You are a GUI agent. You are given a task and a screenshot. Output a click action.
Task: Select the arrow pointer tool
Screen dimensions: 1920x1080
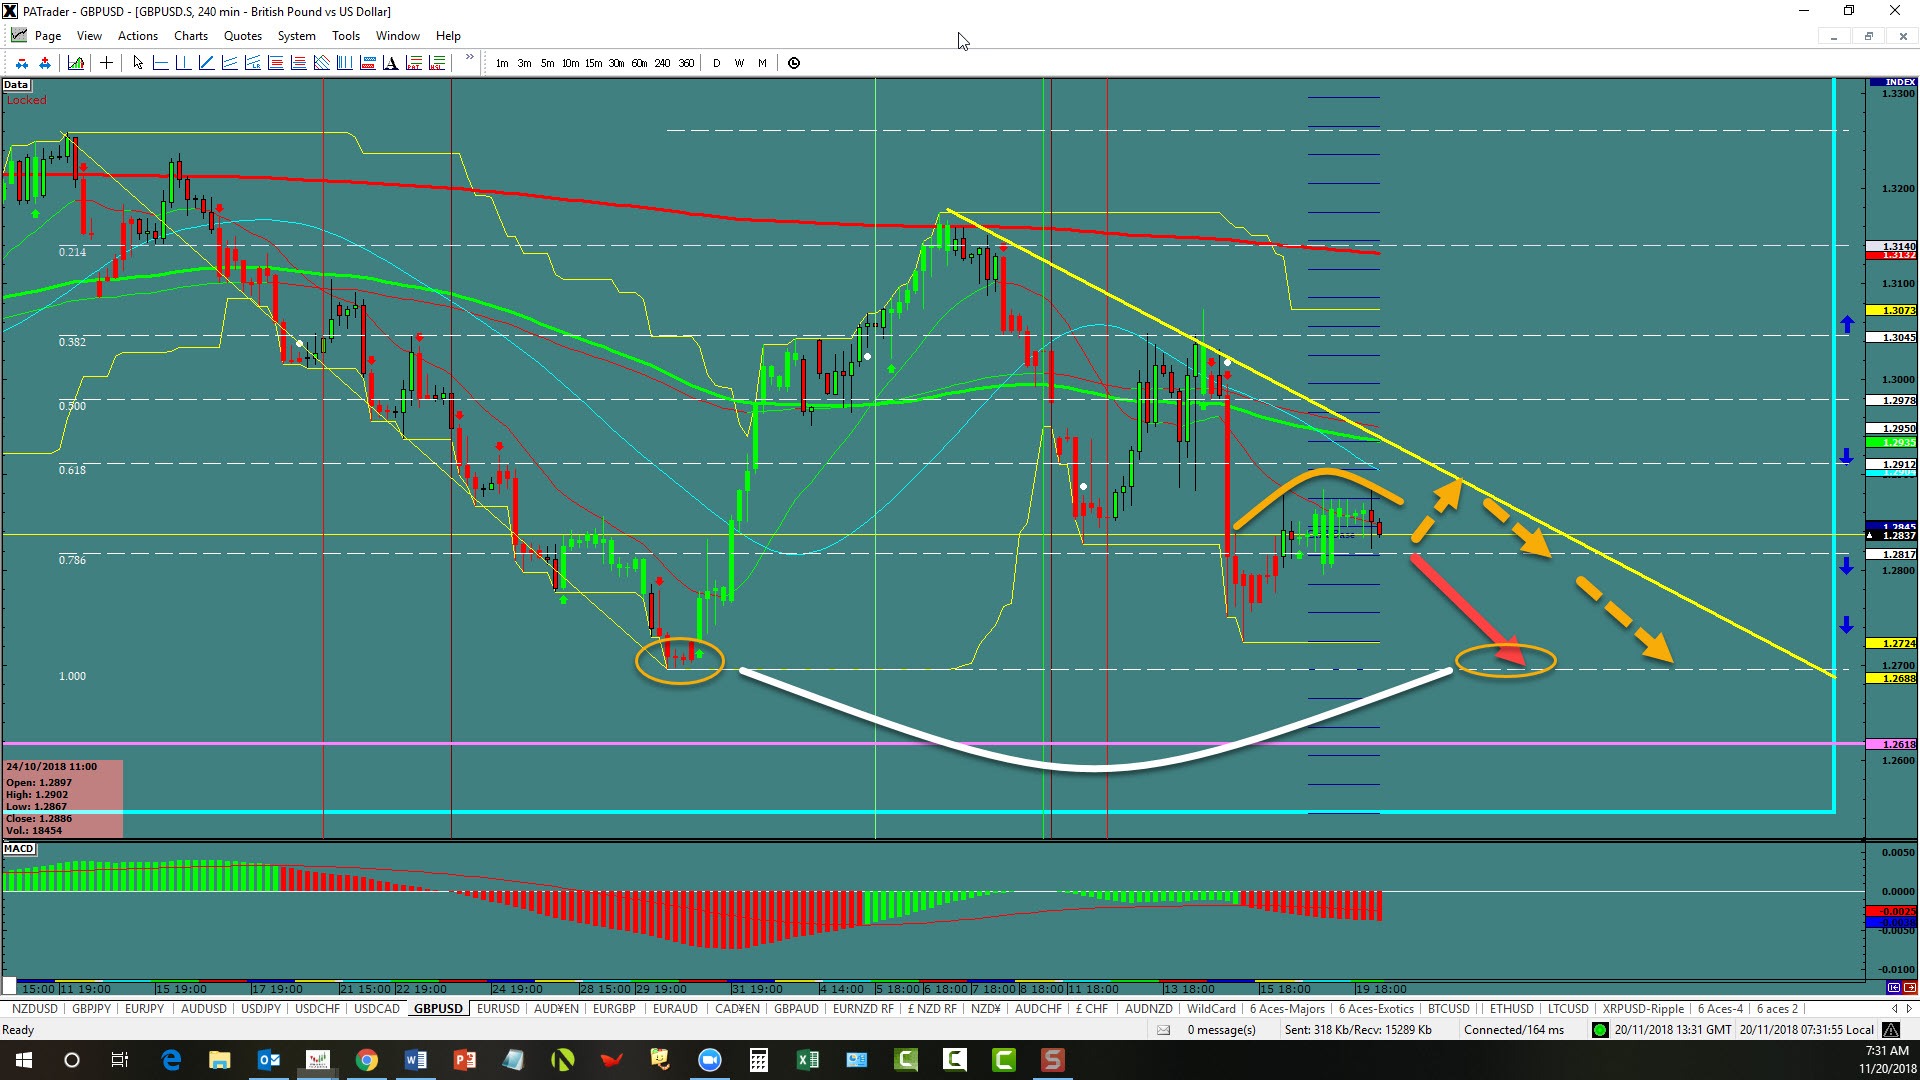pos(138,63)
